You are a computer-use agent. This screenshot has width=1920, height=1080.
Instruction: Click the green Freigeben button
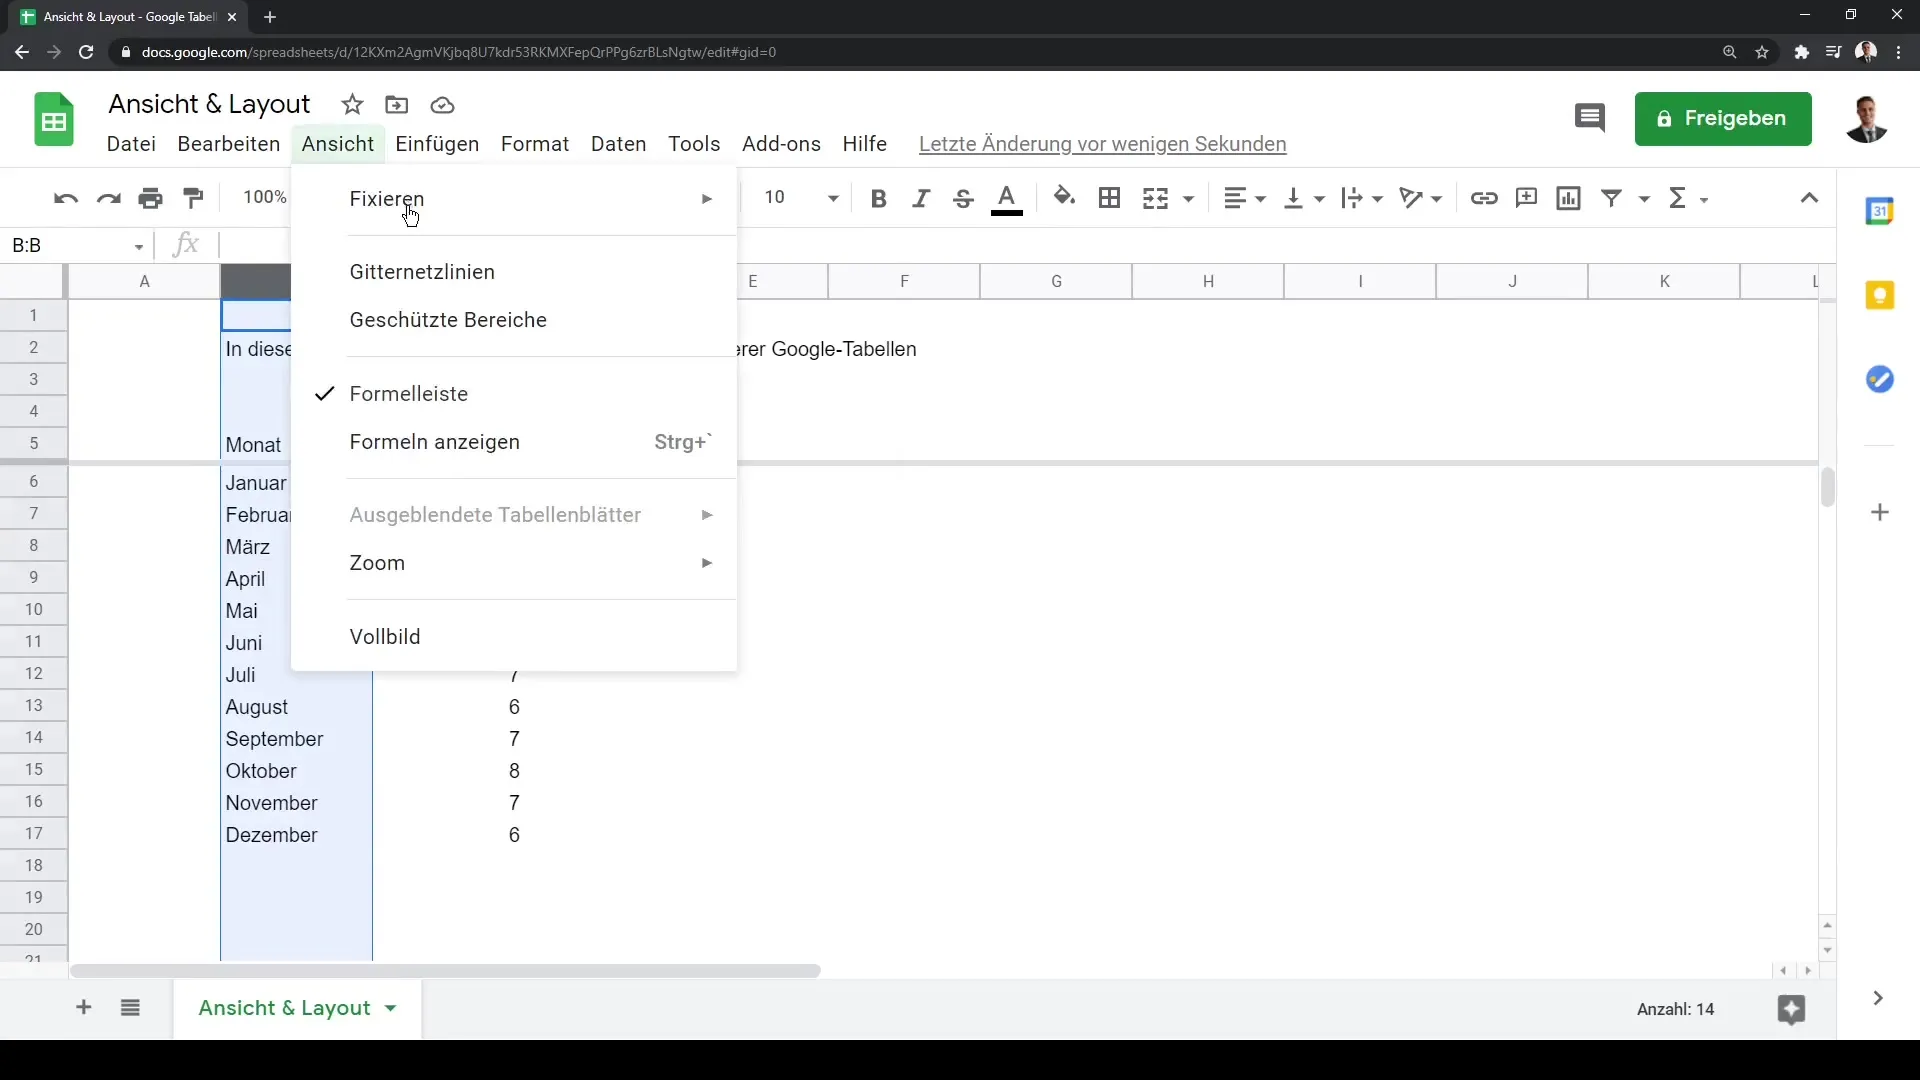coord(1723,118)
